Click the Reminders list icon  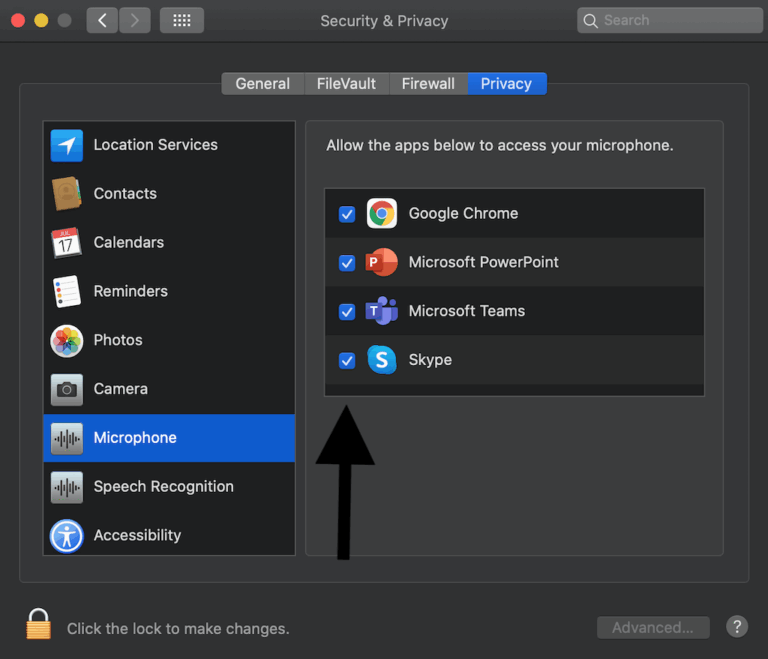(x=67, y=291)
